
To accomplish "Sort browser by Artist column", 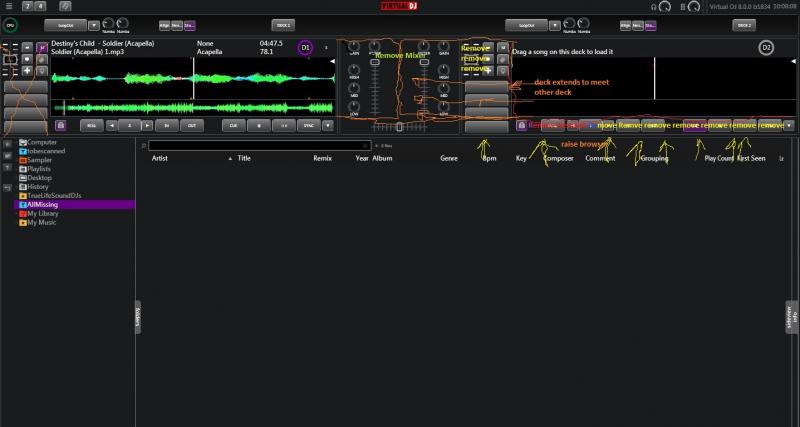I will tap(160, 158).
